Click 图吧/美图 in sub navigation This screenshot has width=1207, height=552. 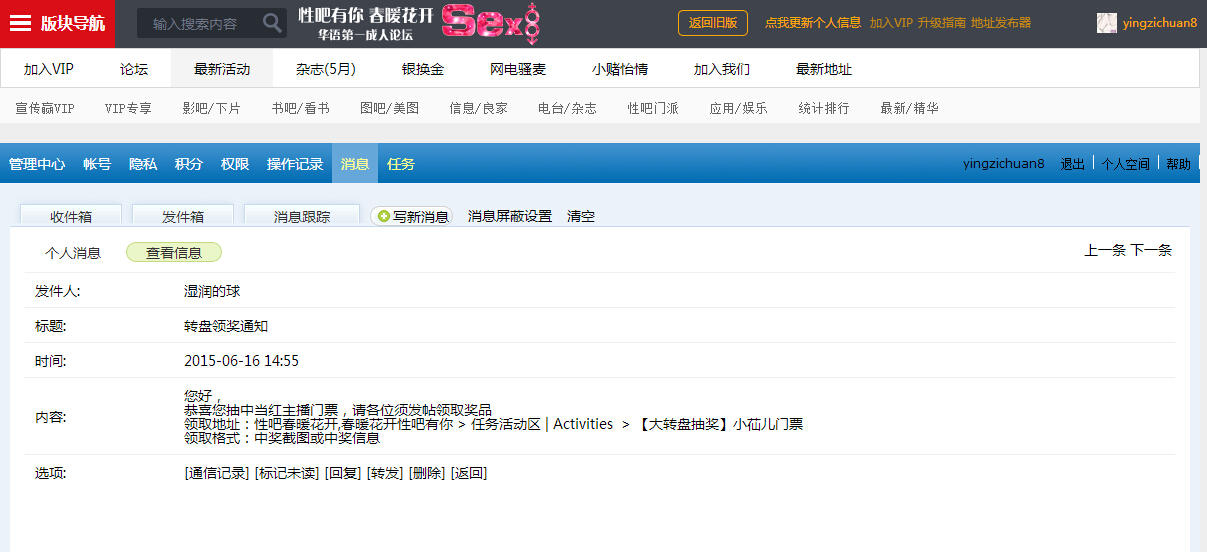389,108
